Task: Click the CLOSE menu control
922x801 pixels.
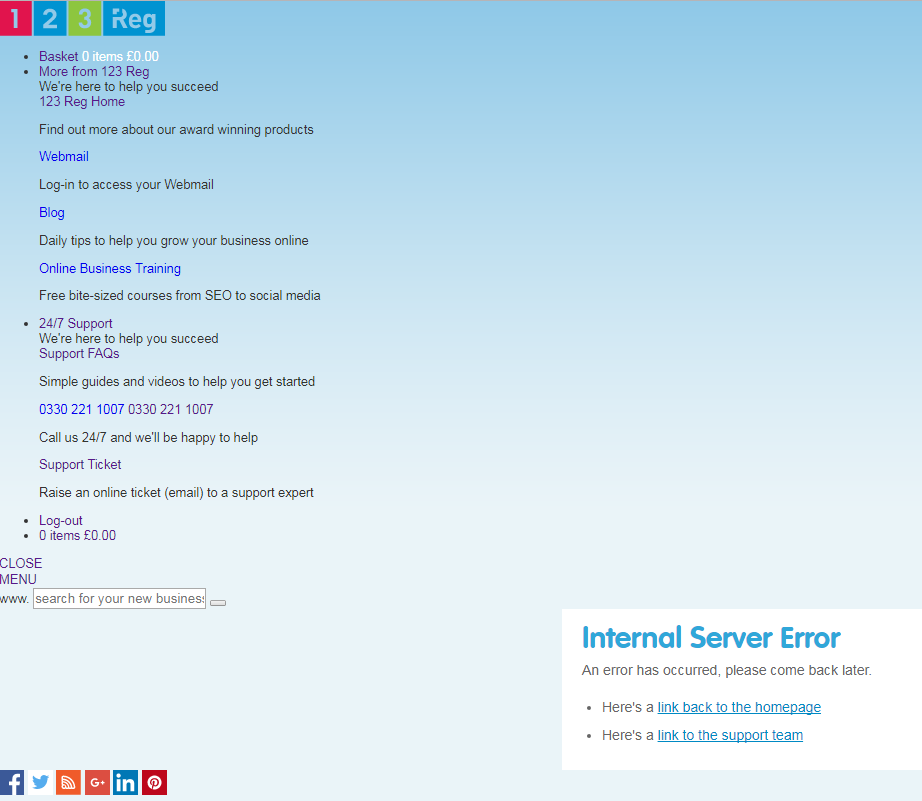Action: [x=21, y=563]
